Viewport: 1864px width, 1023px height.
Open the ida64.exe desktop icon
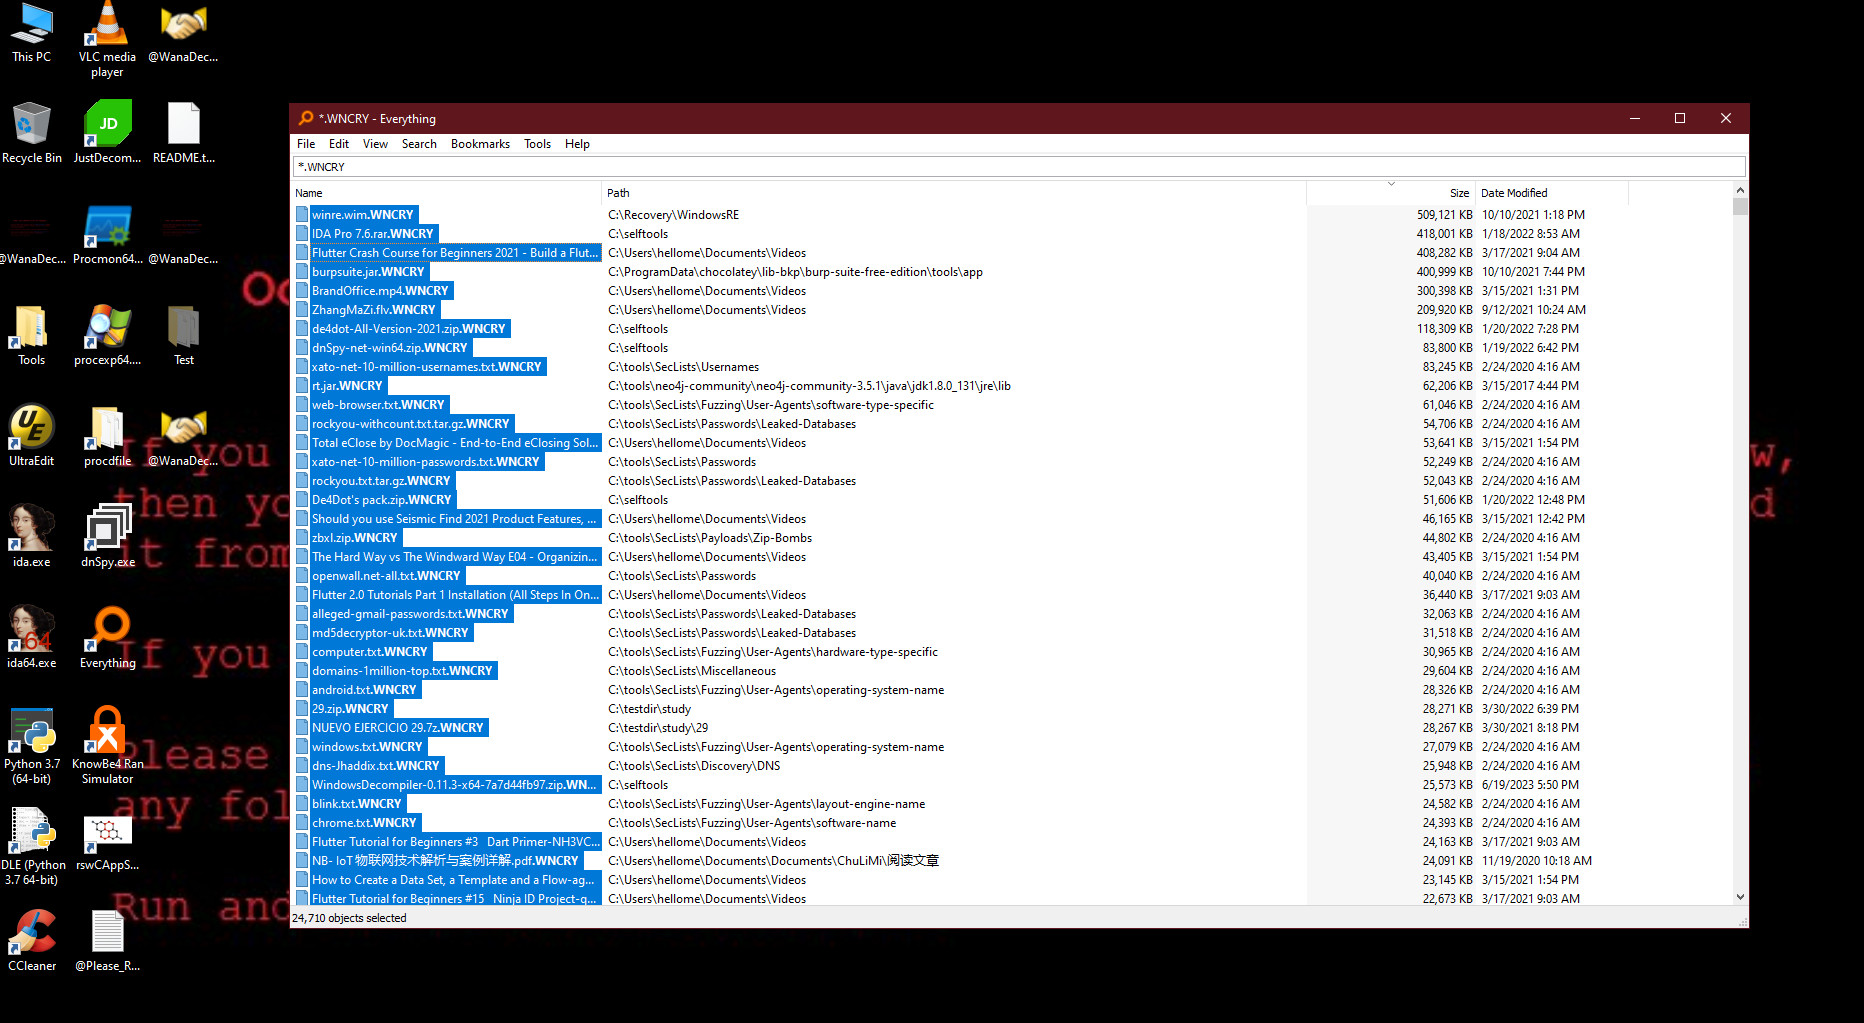[x=32, y=632]
